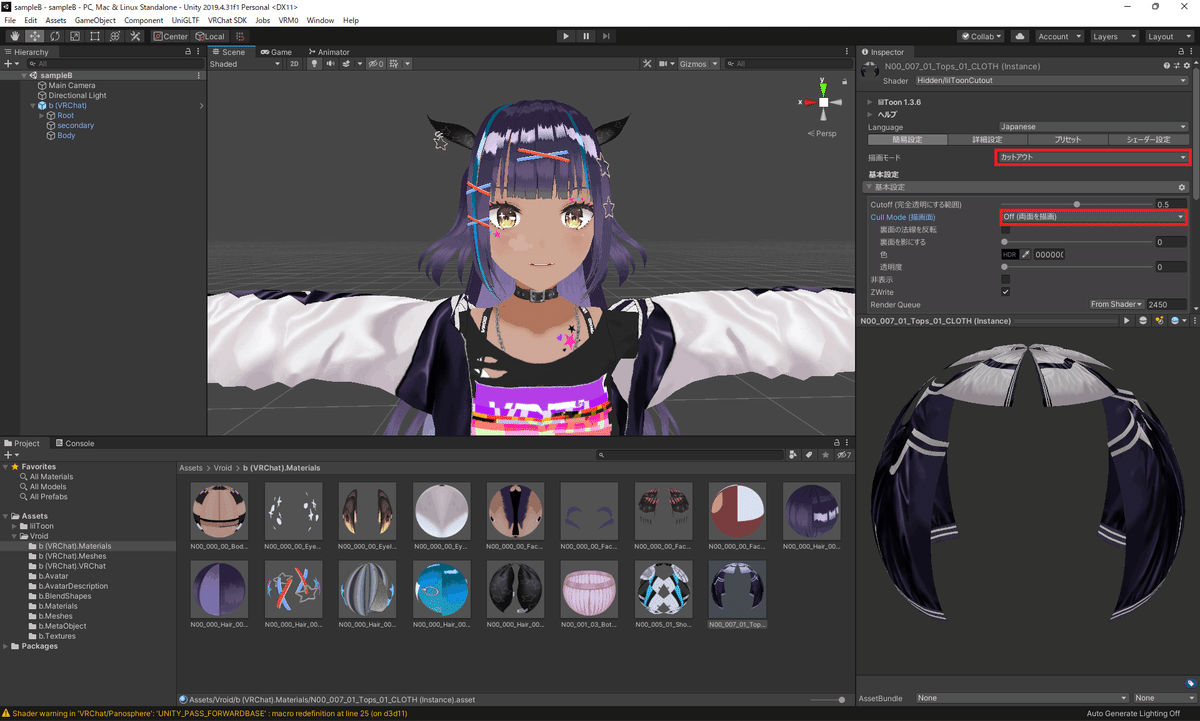1200x721 pixels.
Task: Switch preview shape with the sphere icon
Action: [x=1143, y=321]
